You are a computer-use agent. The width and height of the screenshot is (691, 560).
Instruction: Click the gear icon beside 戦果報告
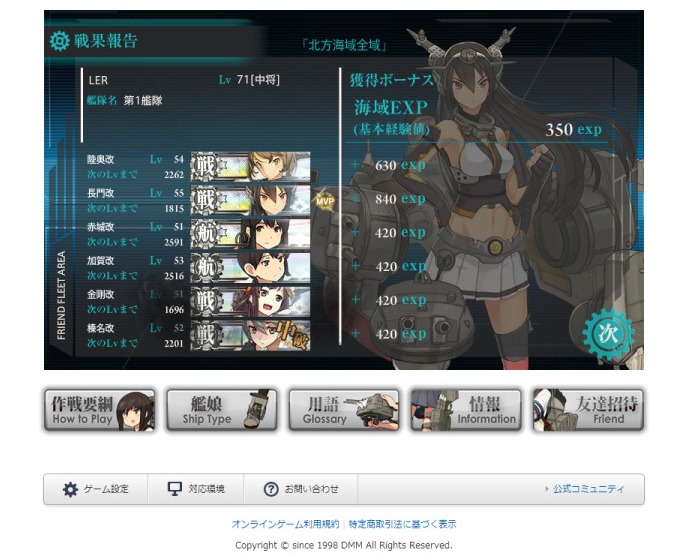coord(59,41)
